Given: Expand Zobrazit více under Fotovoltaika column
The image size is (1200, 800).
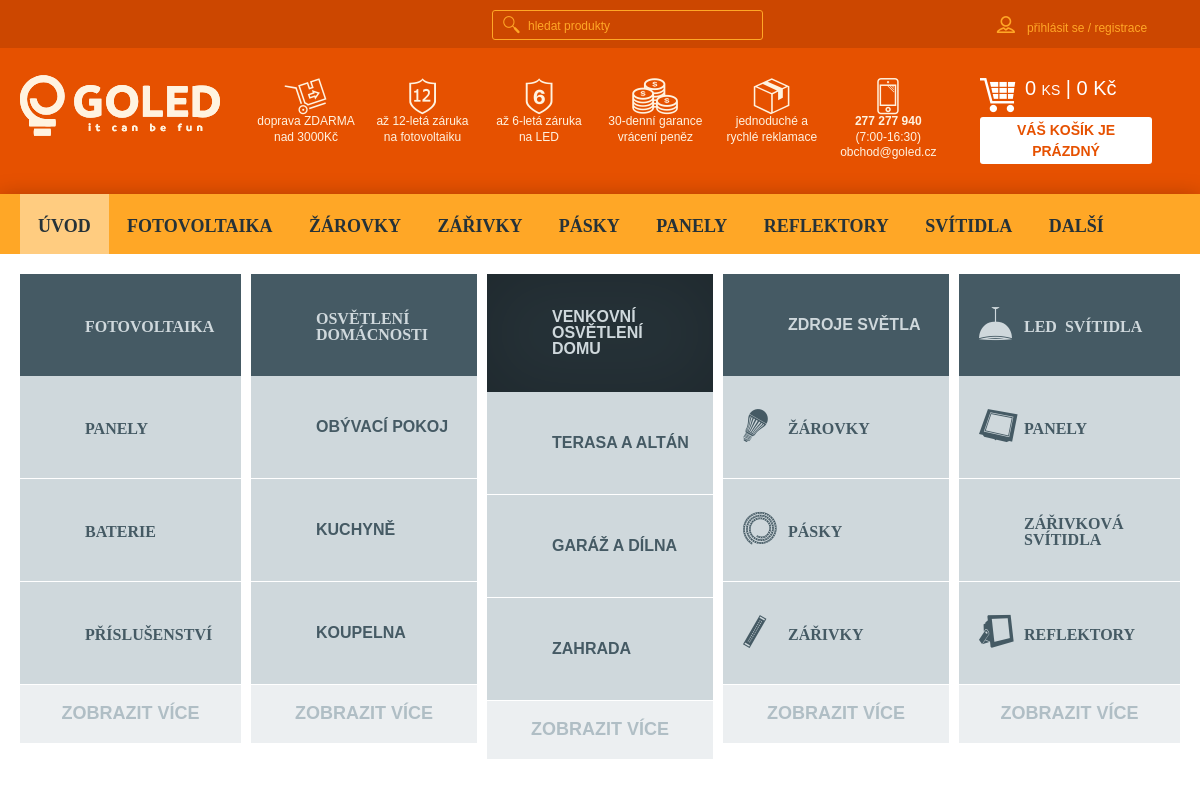Looking at the screenshot, I should [x=130, y=713].
